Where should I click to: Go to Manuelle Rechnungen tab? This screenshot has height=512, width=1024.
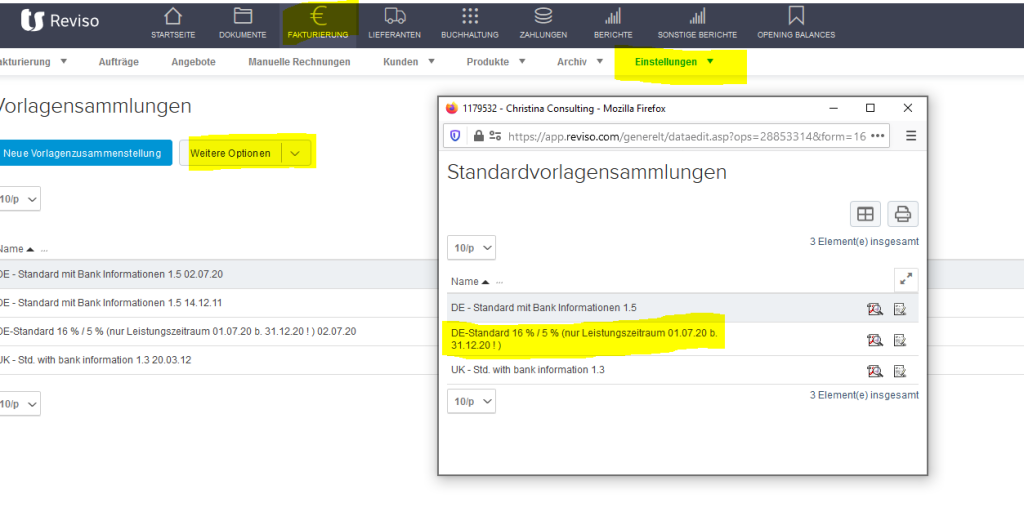pyautogui.click(x=299, y=62)
